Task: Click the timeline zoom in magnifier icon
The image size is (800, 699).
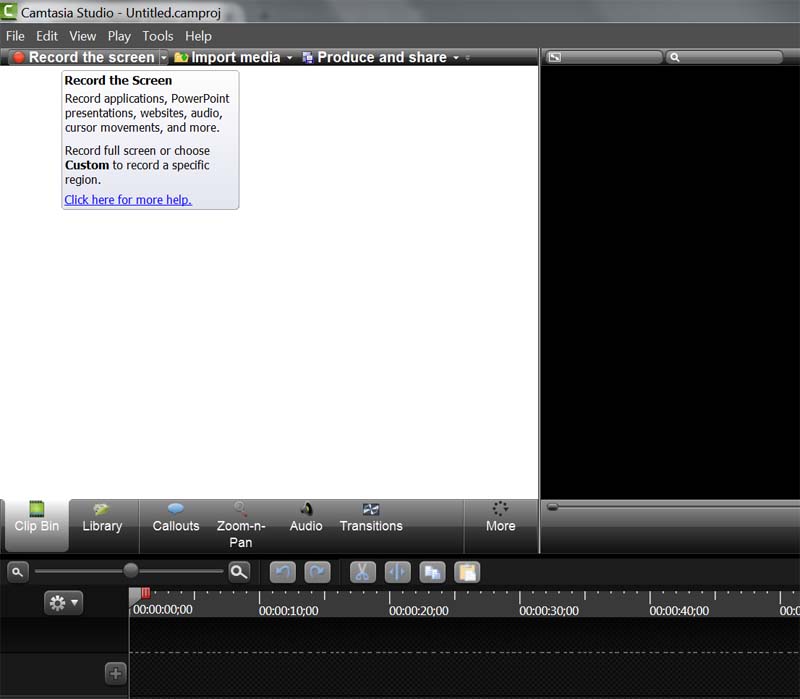Action: click(239, 572)
